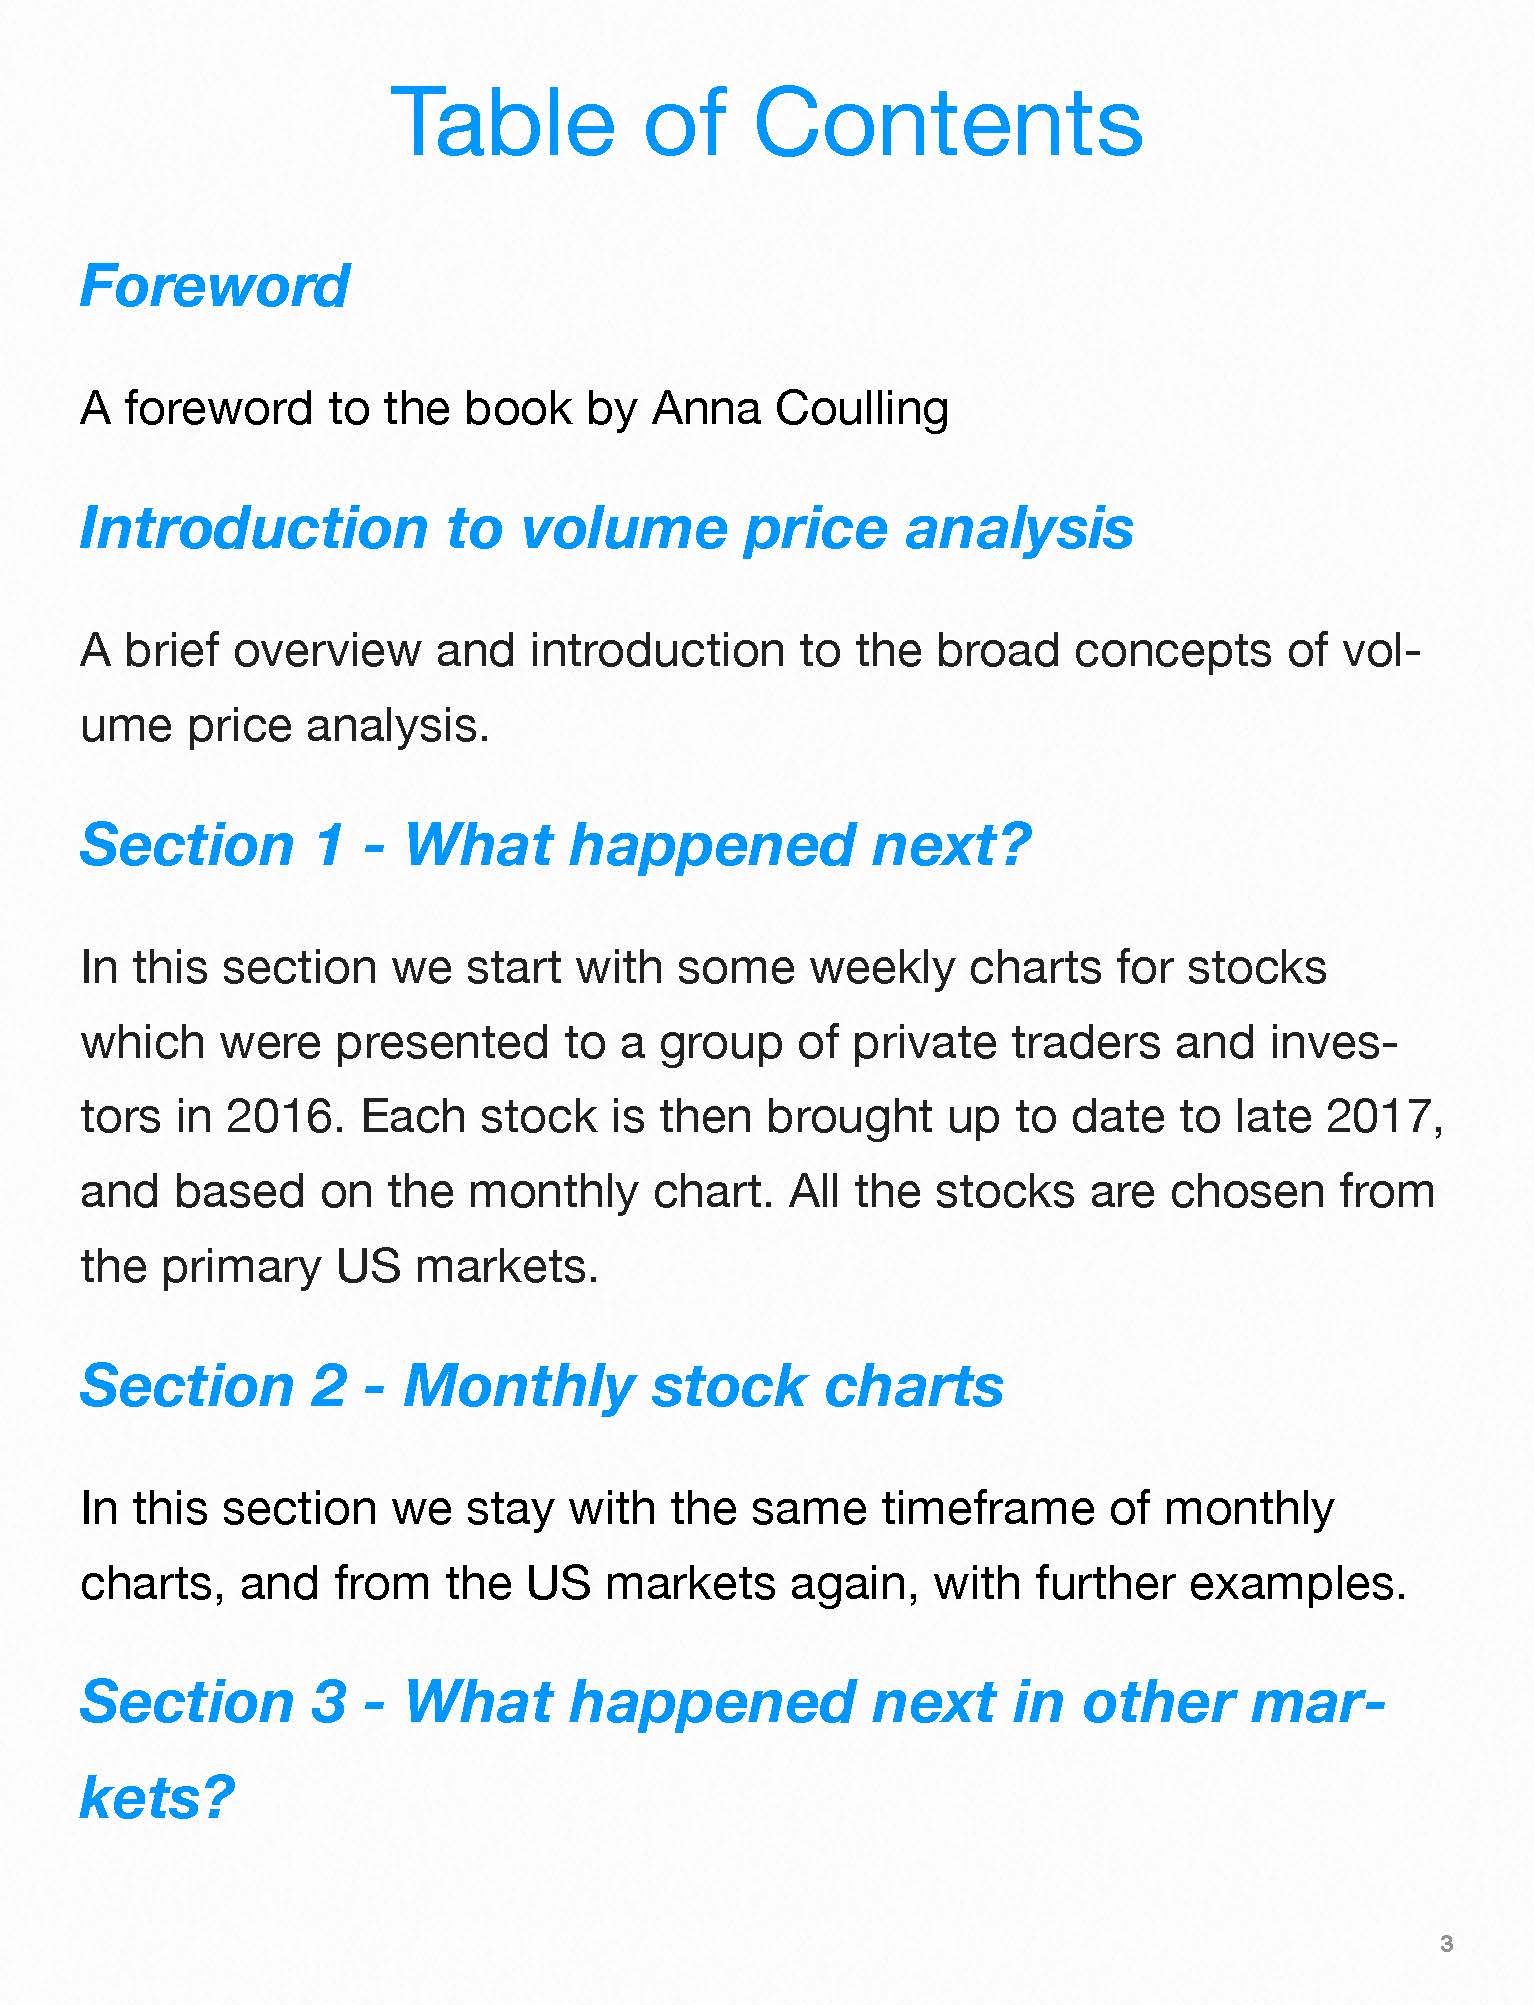Click the line "ume price analysis."
1534x2005 pixels.
[285, 725]
